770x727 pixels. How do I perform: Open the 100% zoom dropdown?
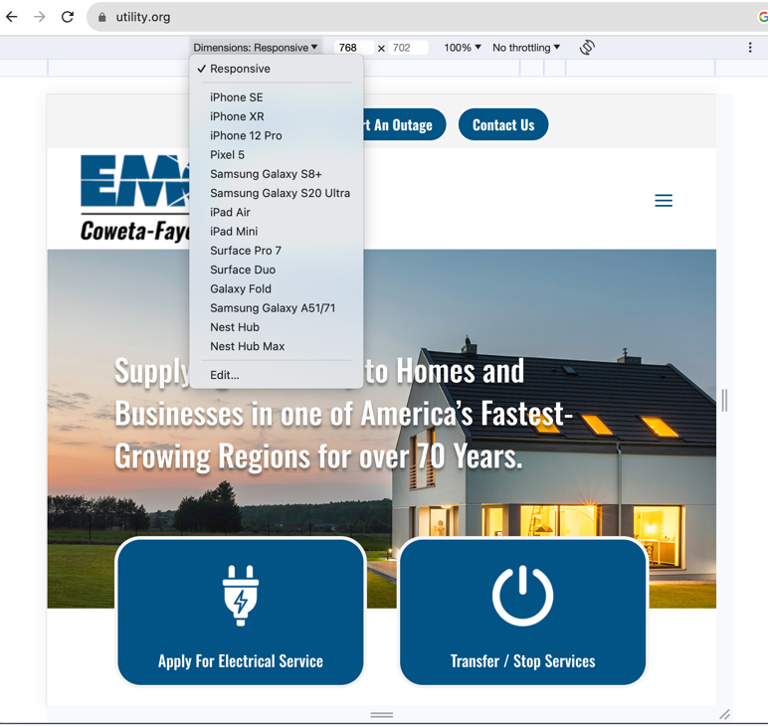pyautogui.click(x=462, y=47)
